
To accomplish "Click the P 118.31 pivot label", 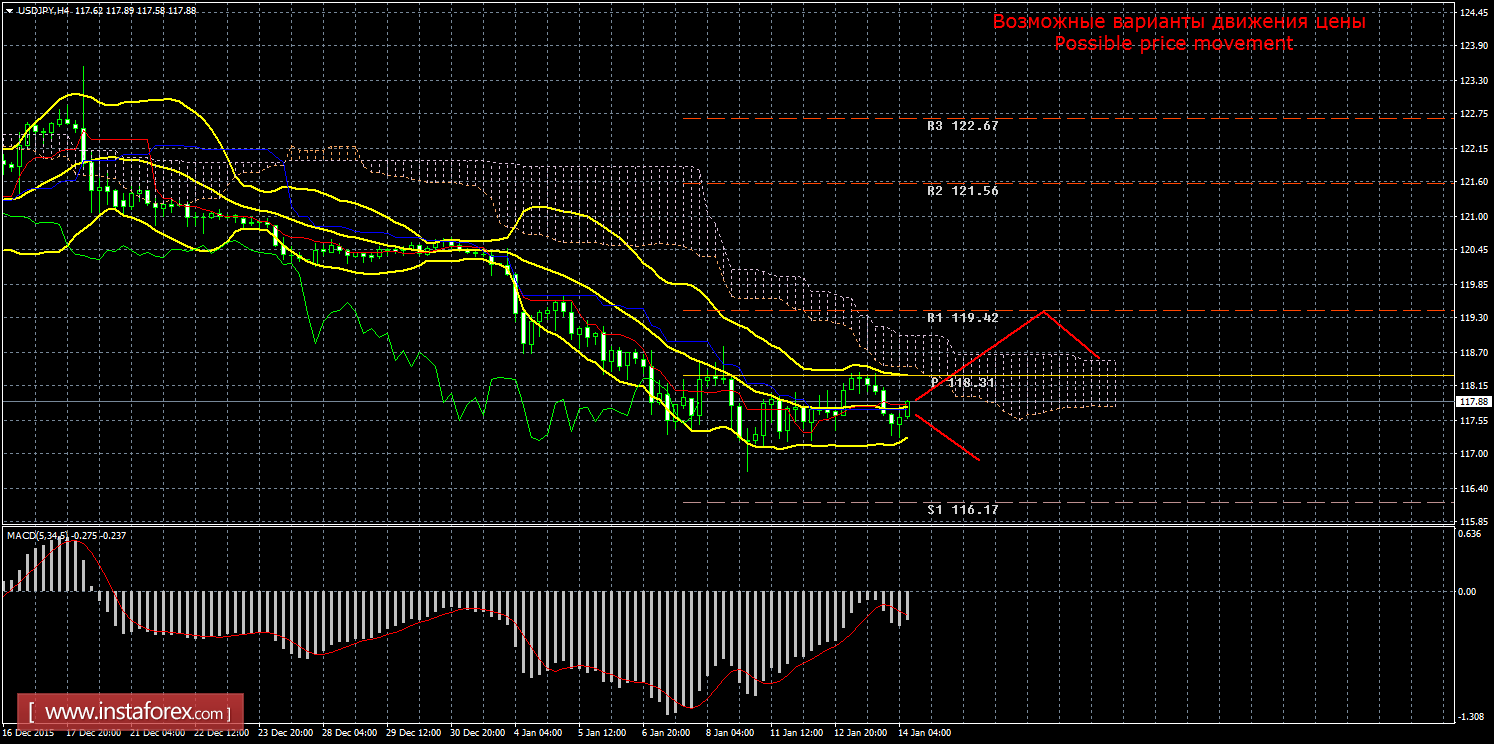I will click(x=962, y=382).
